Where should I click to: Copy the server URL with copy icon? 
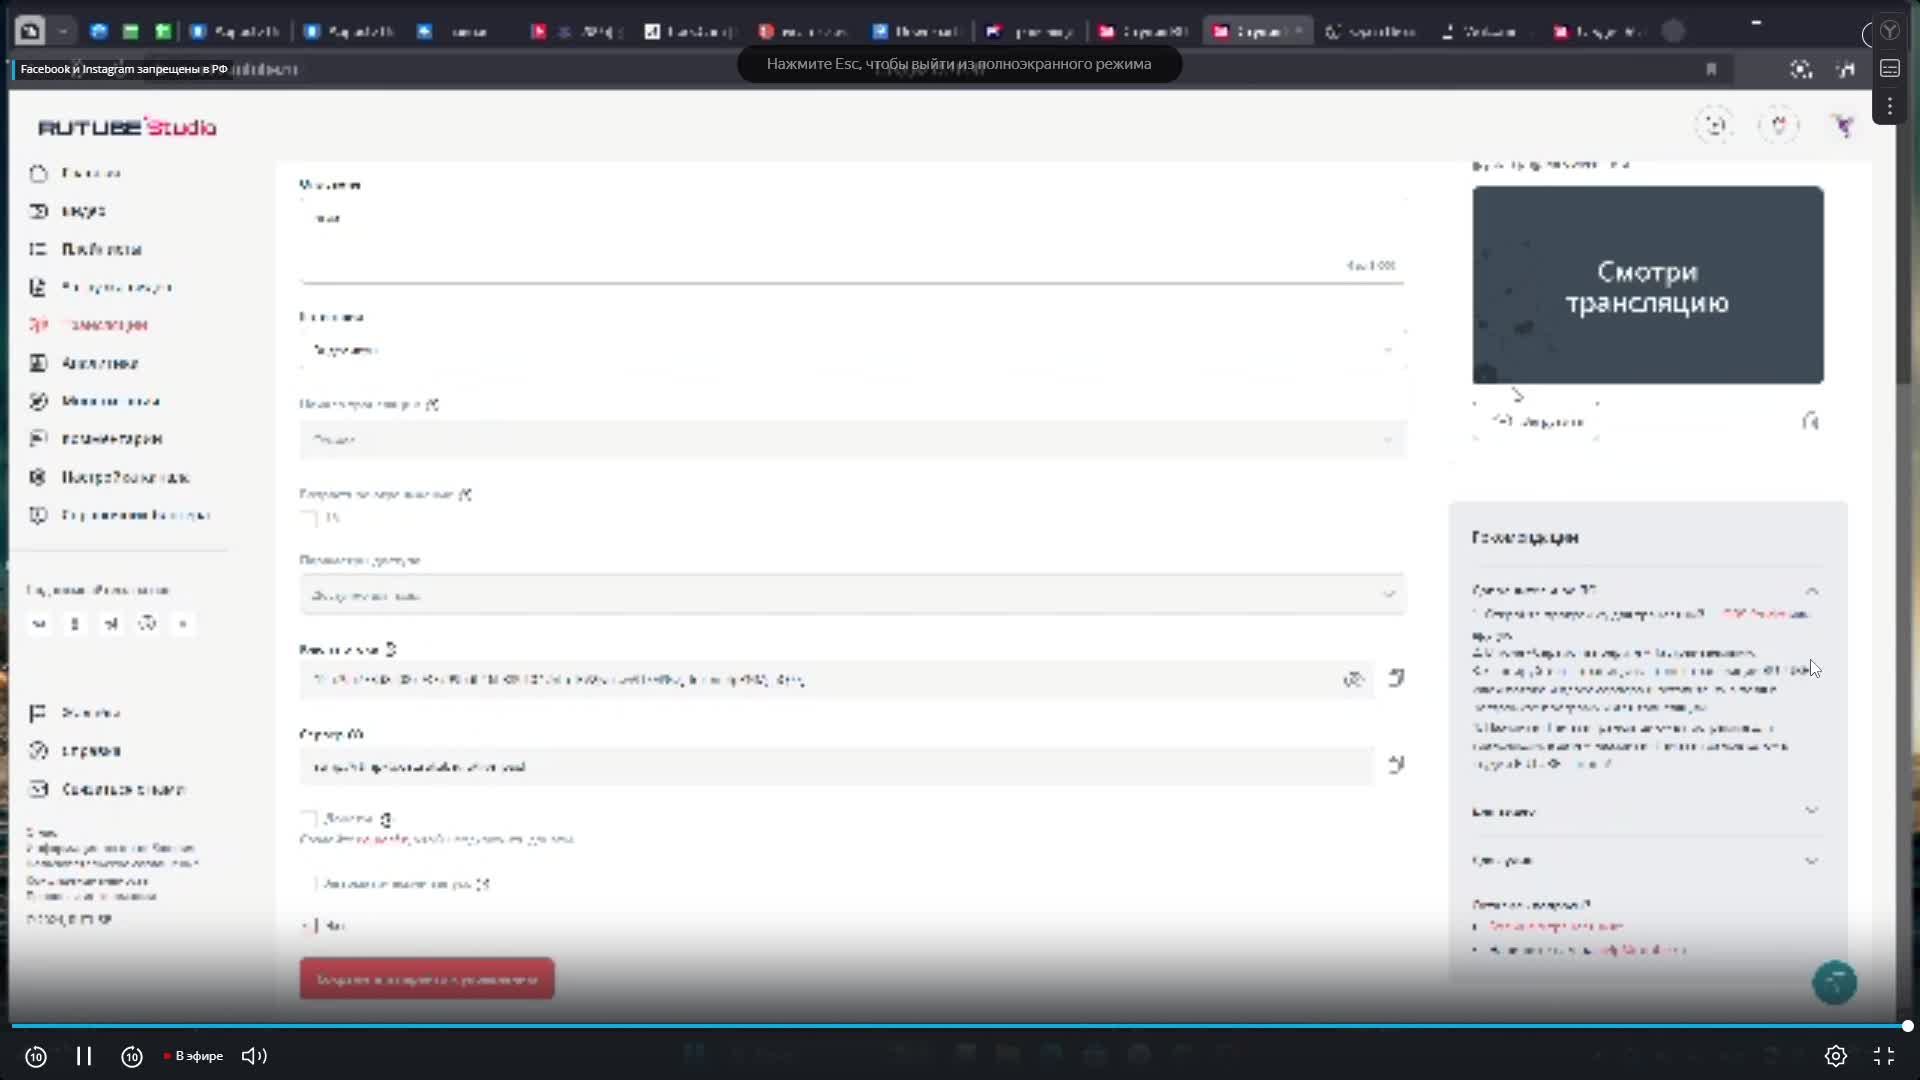pos(1396,765)
